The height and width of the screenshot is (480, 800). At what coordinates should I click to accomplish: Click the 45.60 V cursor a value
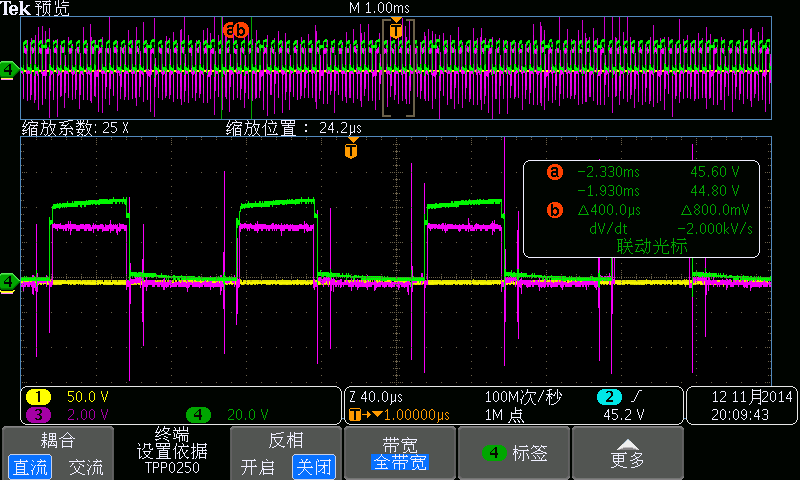(715, 172)
